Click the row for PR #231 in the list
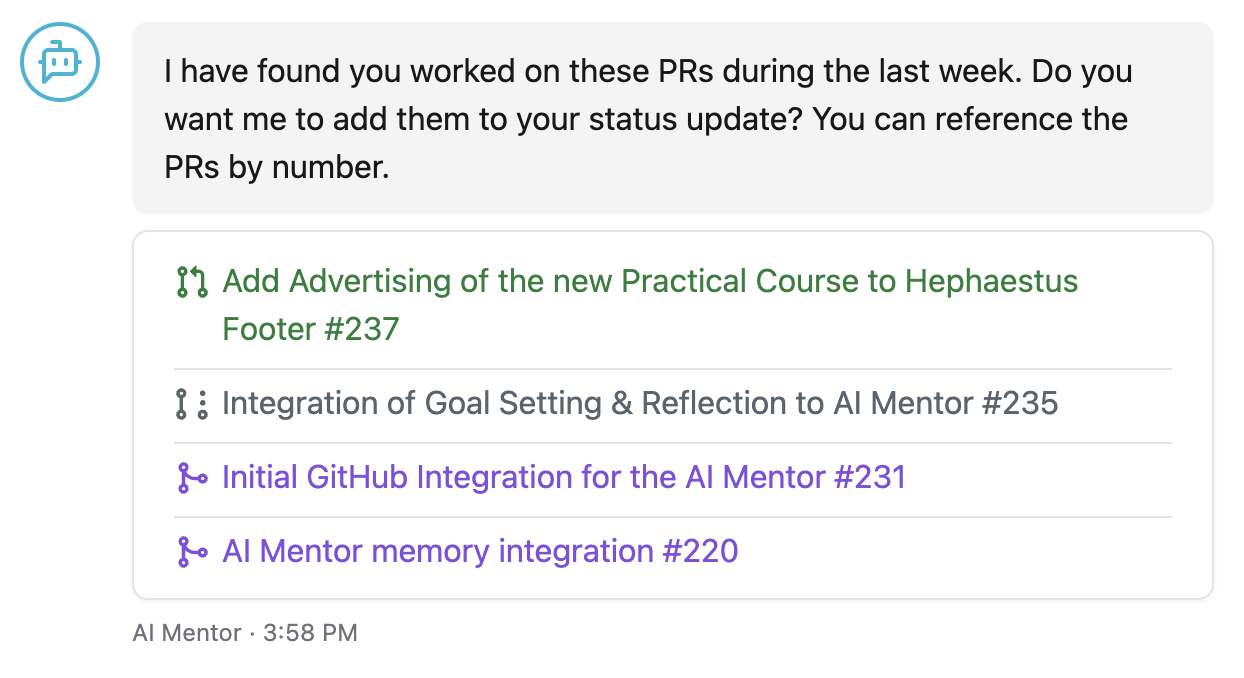 point(672,477)
